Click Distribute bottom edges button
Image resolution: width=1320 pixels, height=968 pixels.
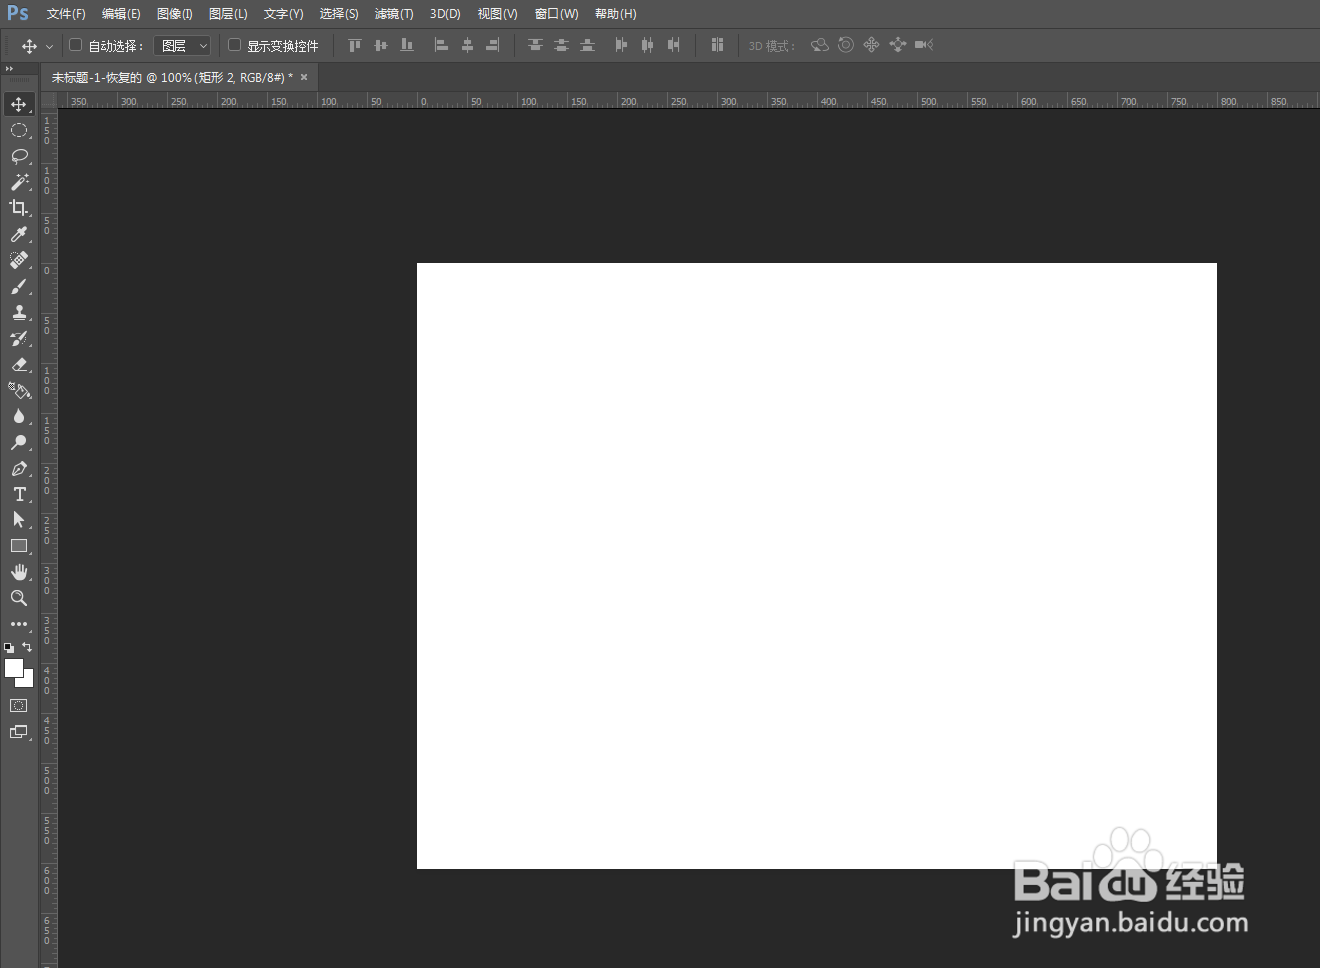click(587, 45)
